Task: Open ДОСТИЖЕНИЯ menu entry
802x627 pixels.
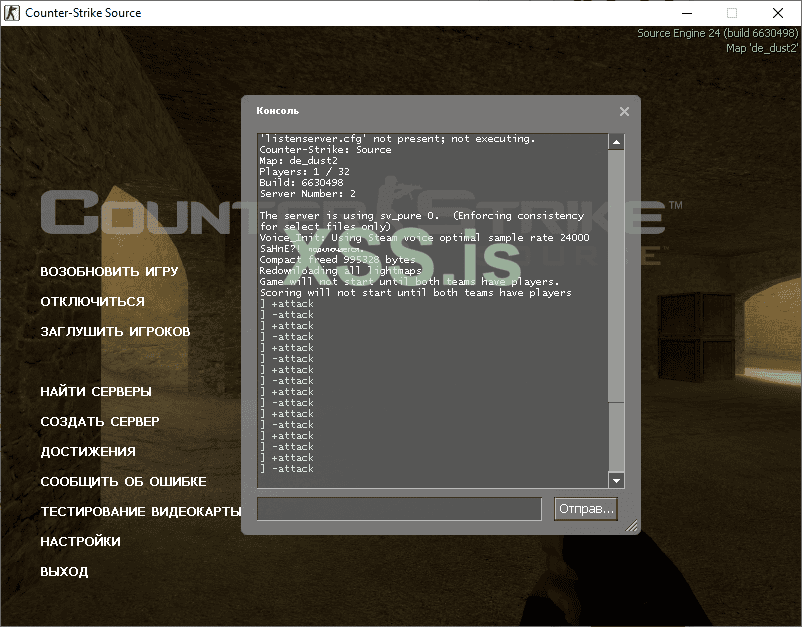Action: 88,452
